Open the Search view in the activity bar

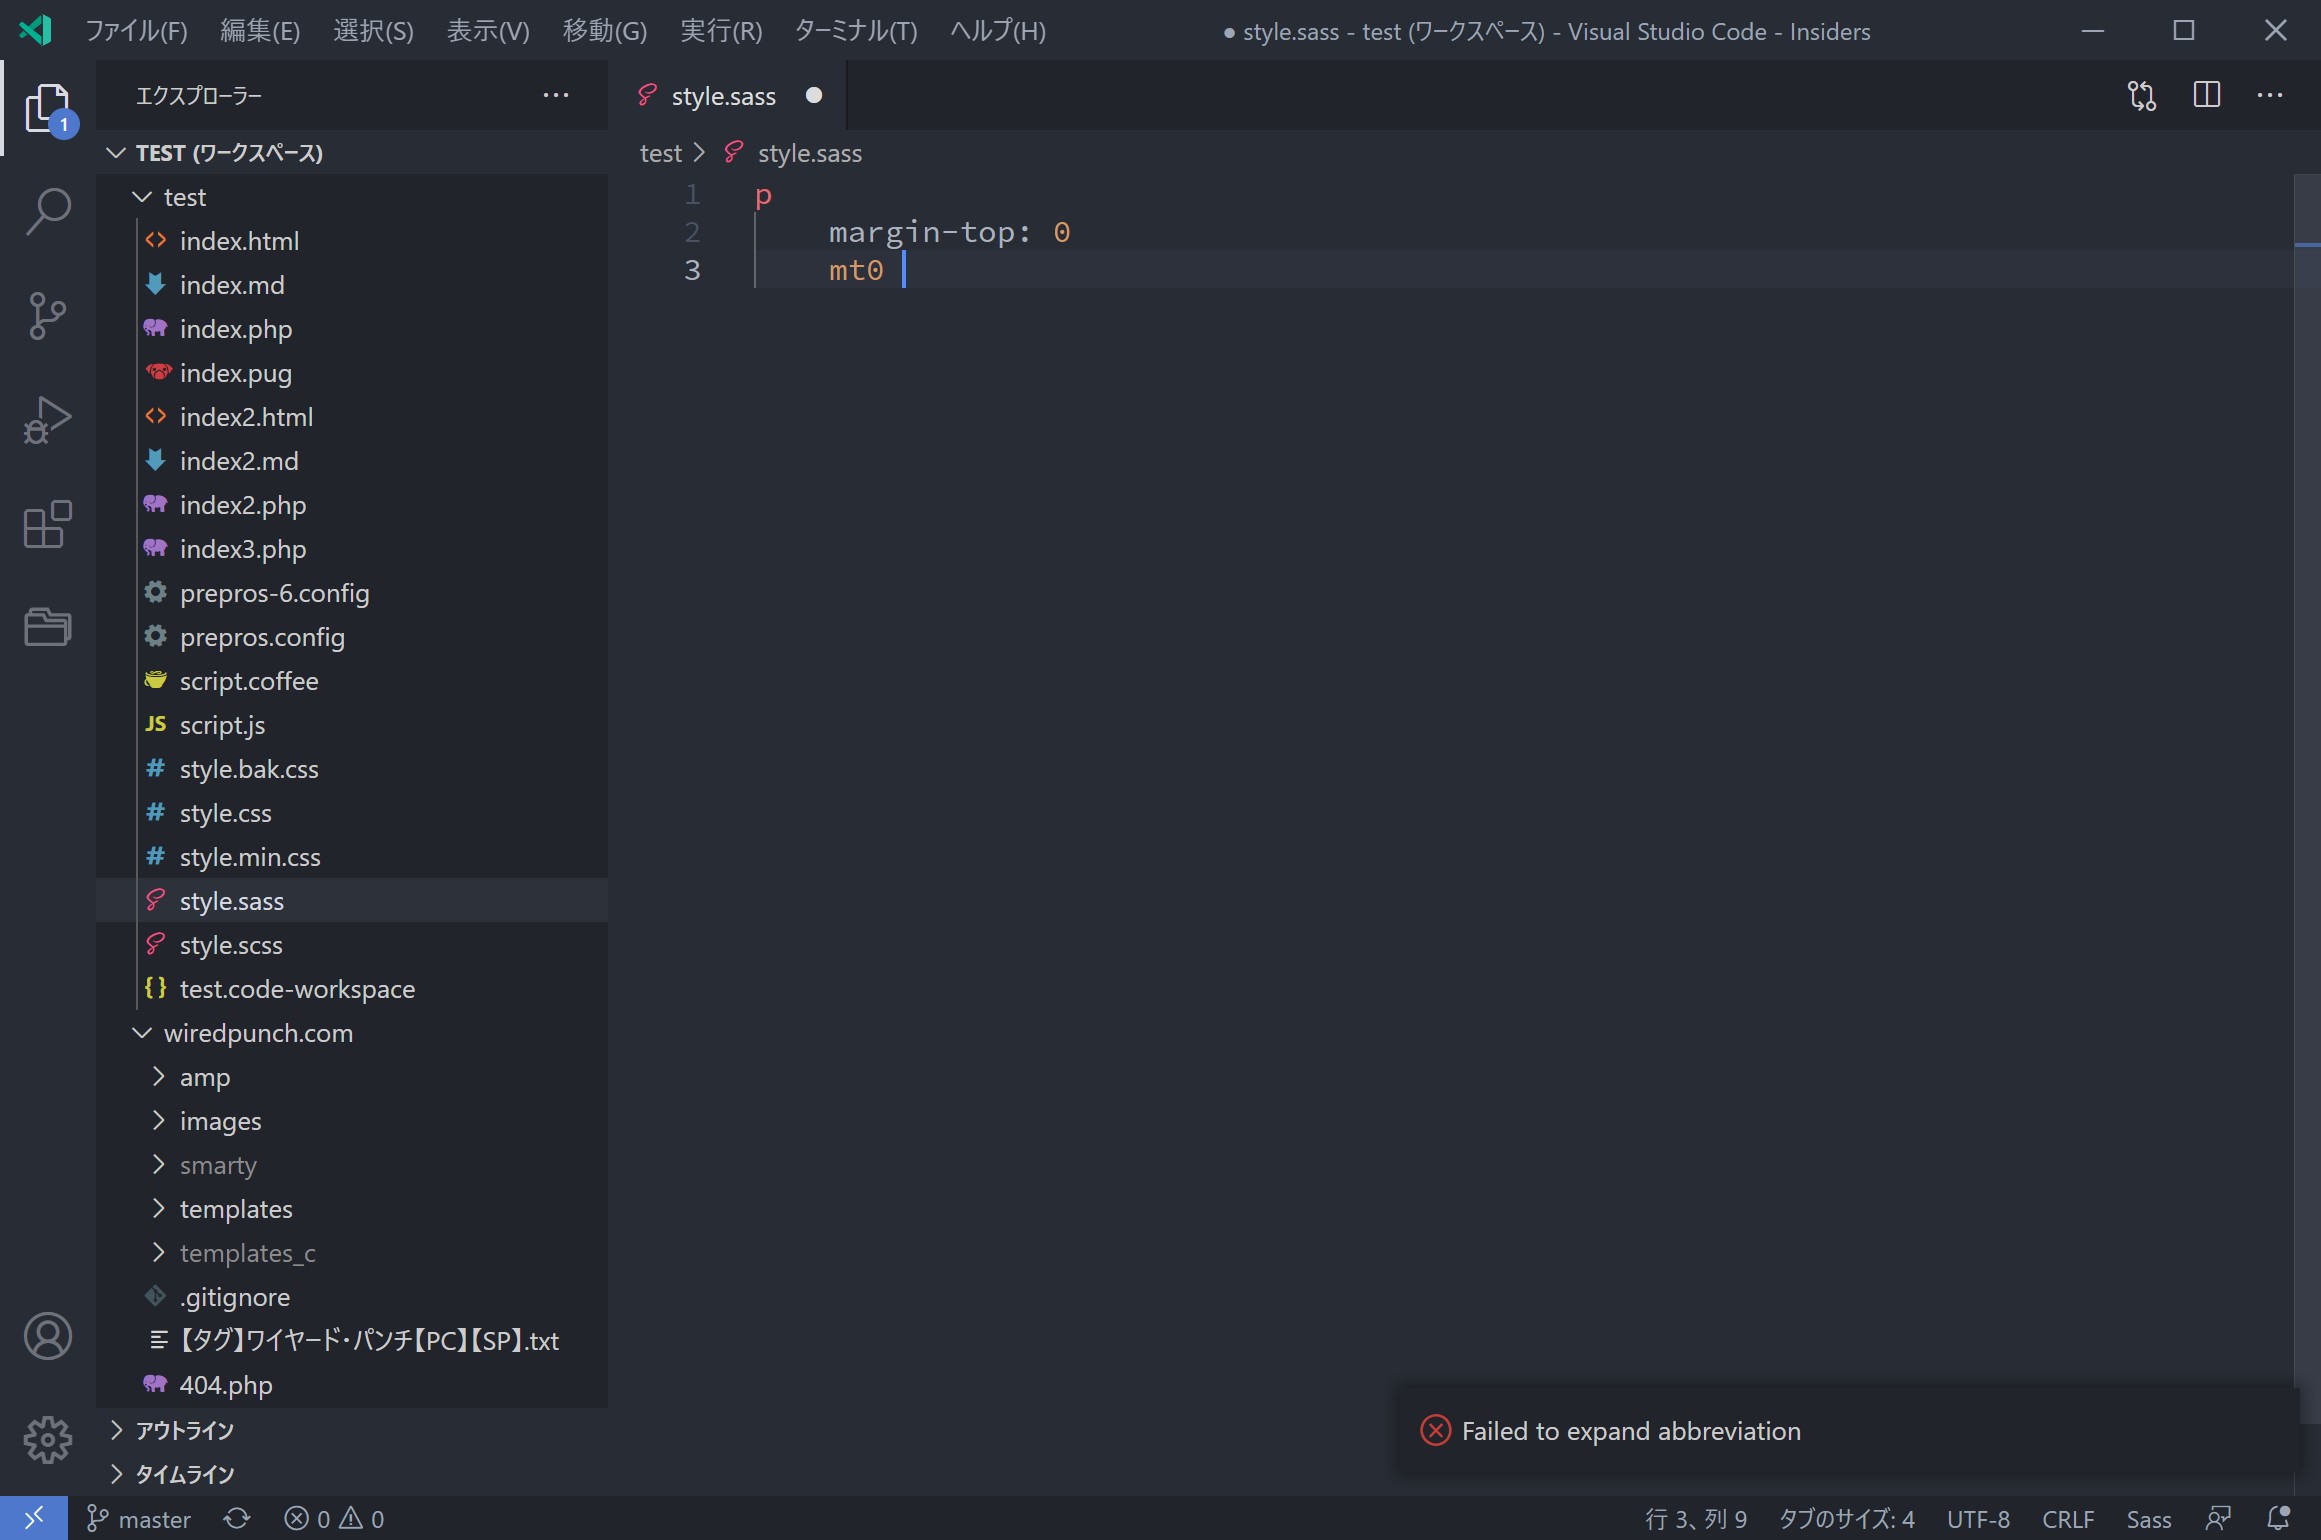(x=46, y=210)
